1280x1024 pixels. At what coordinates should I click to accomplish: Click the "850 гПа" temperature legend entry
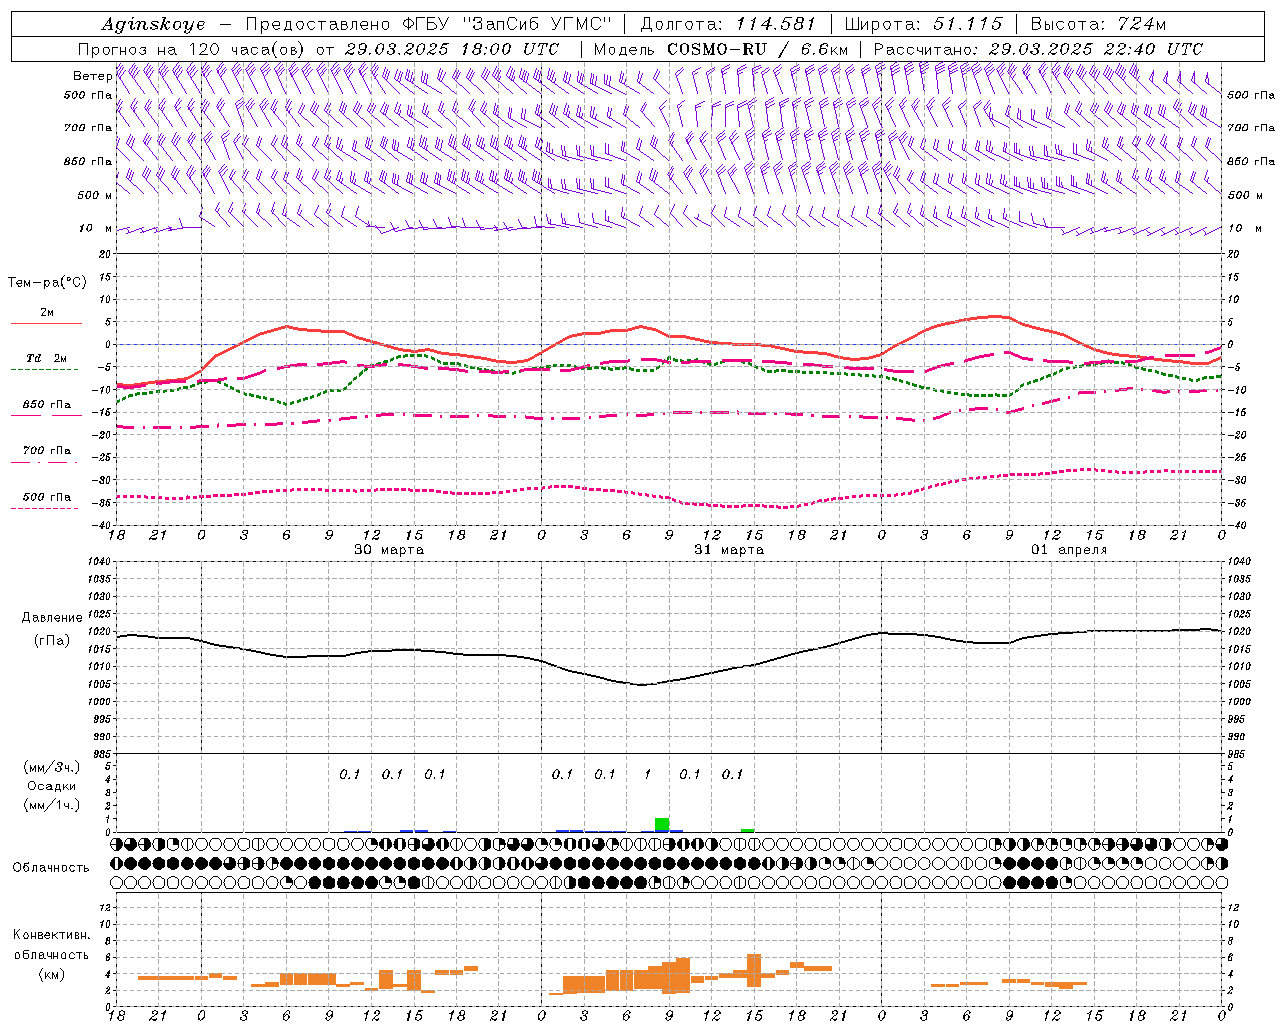pyautogui.click(x=47, y=404)
